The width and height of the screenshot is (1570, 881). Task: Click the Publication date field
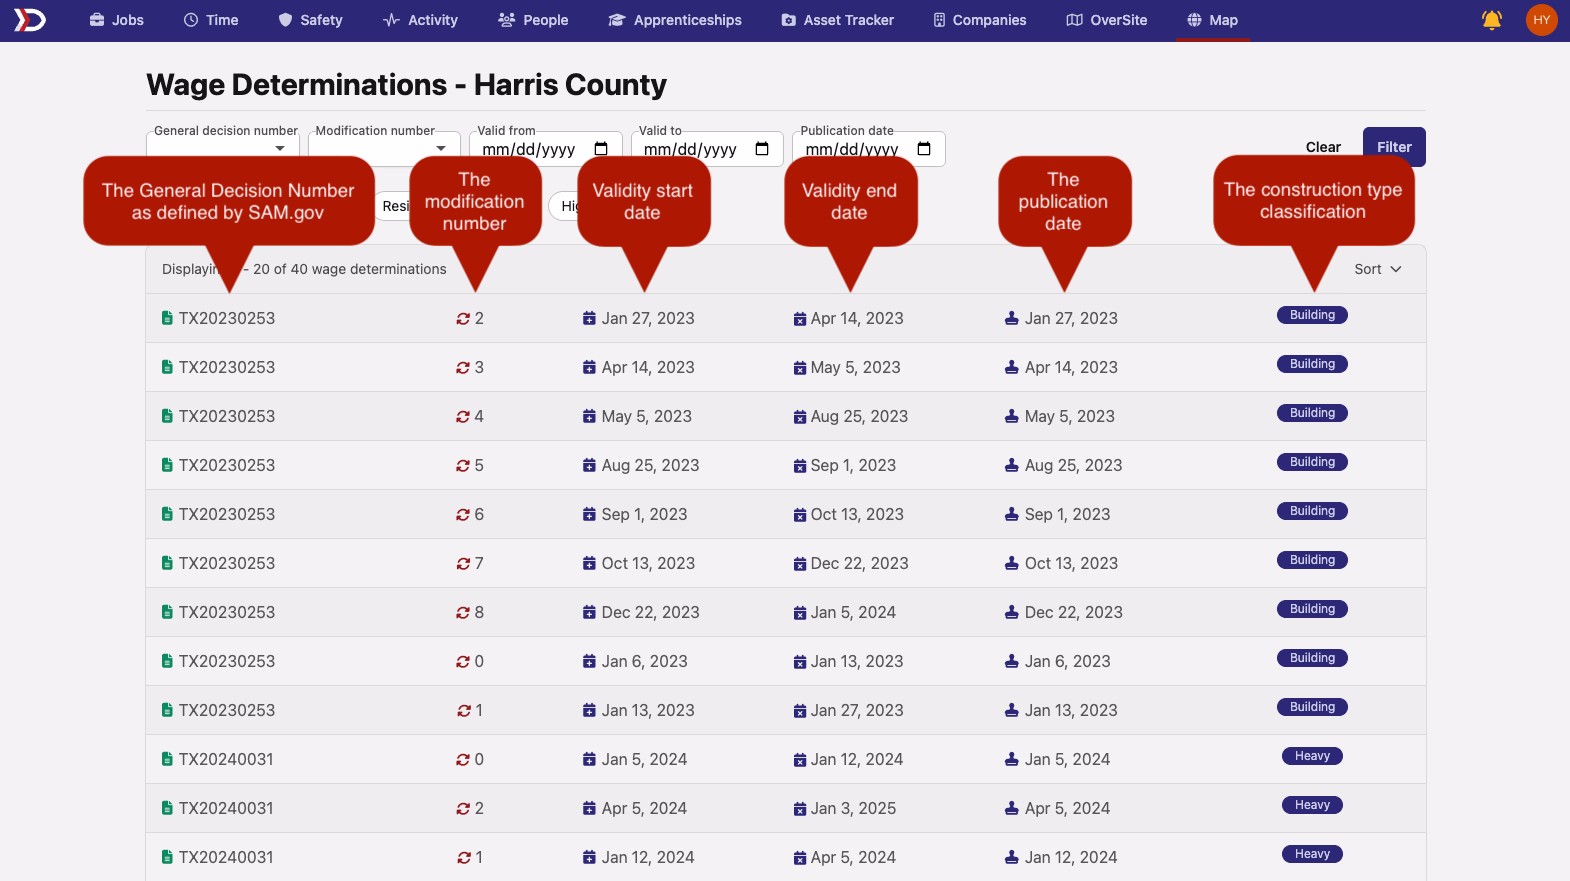(x=869, y=149)
